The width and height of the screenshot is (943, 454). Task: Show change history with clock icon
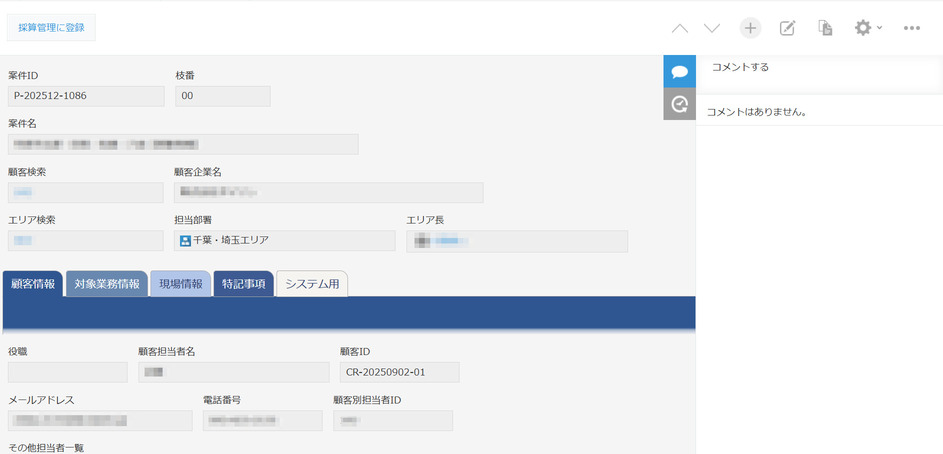679,104
